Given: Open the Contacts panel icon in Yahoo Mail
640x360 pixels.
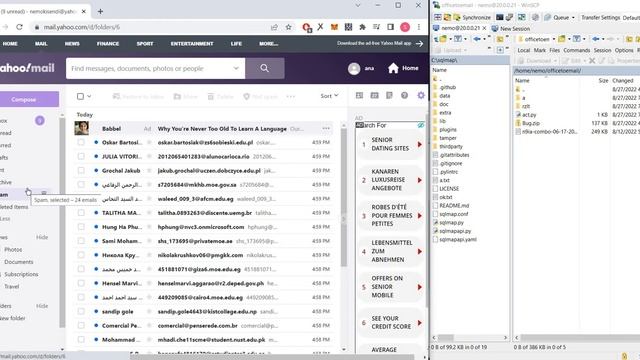Looking at the screenshot, I should (x=359, y=95).
